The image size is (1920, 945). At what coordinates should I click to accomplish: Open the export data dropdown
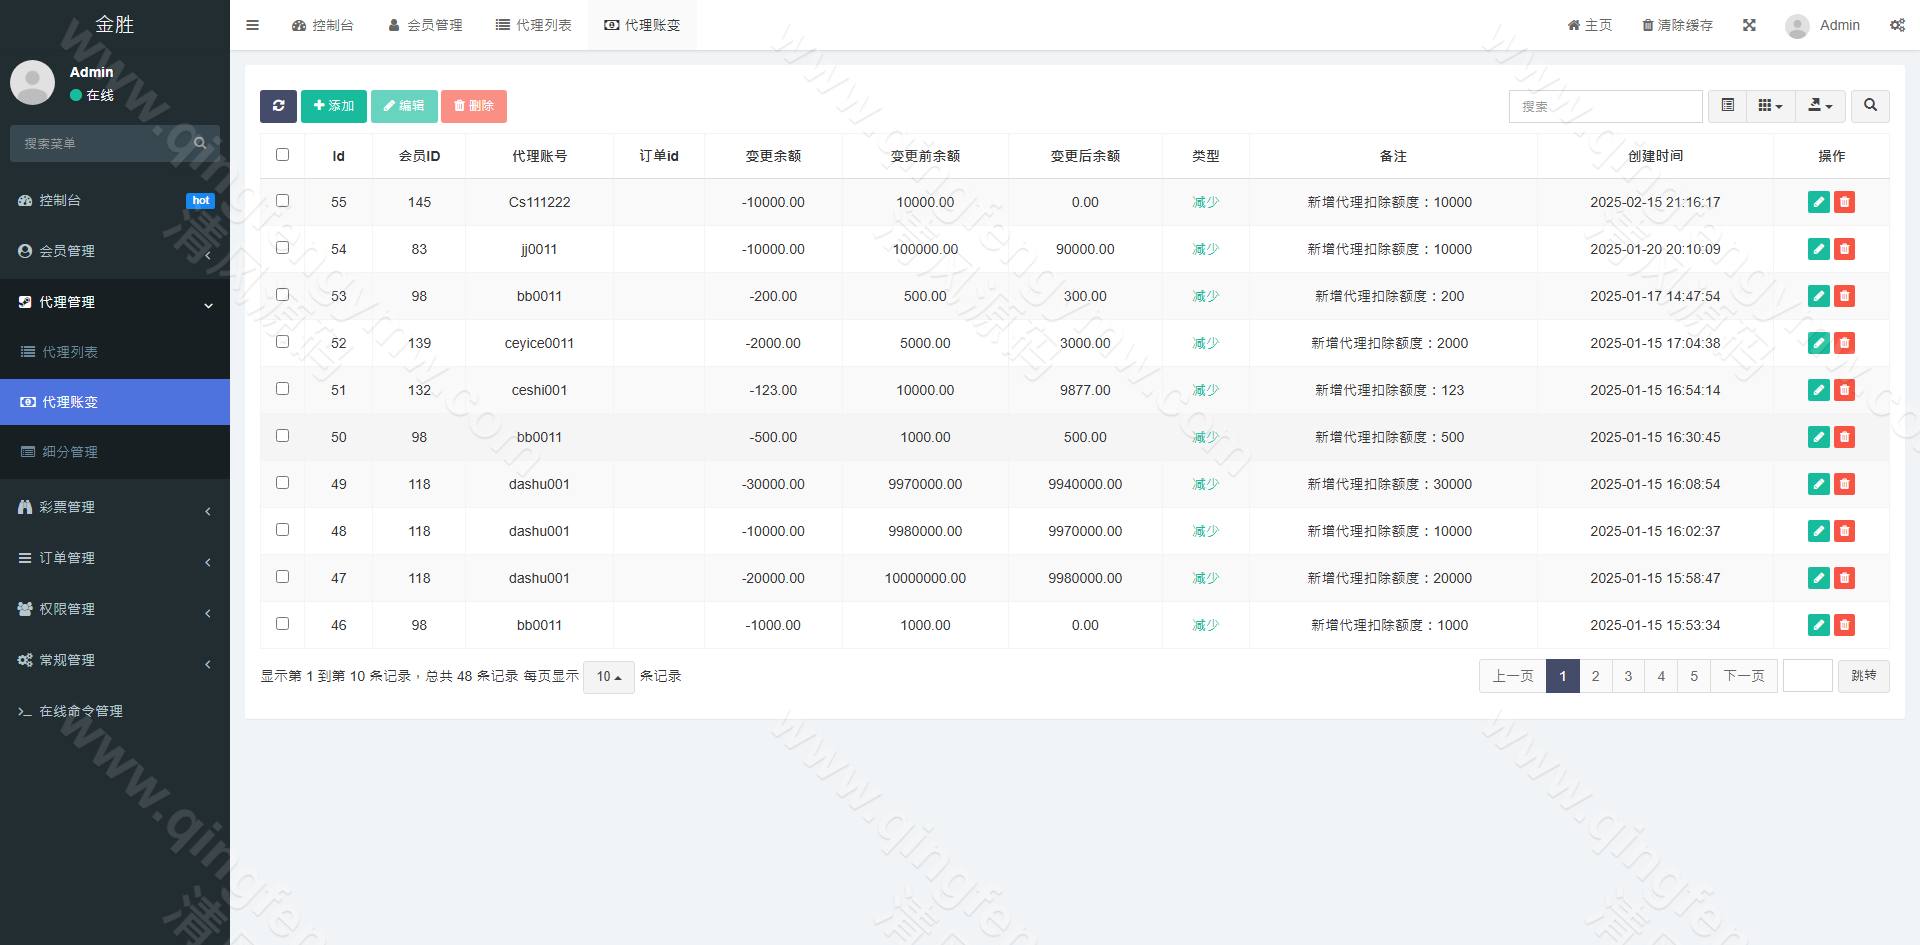click(1820, 106)
